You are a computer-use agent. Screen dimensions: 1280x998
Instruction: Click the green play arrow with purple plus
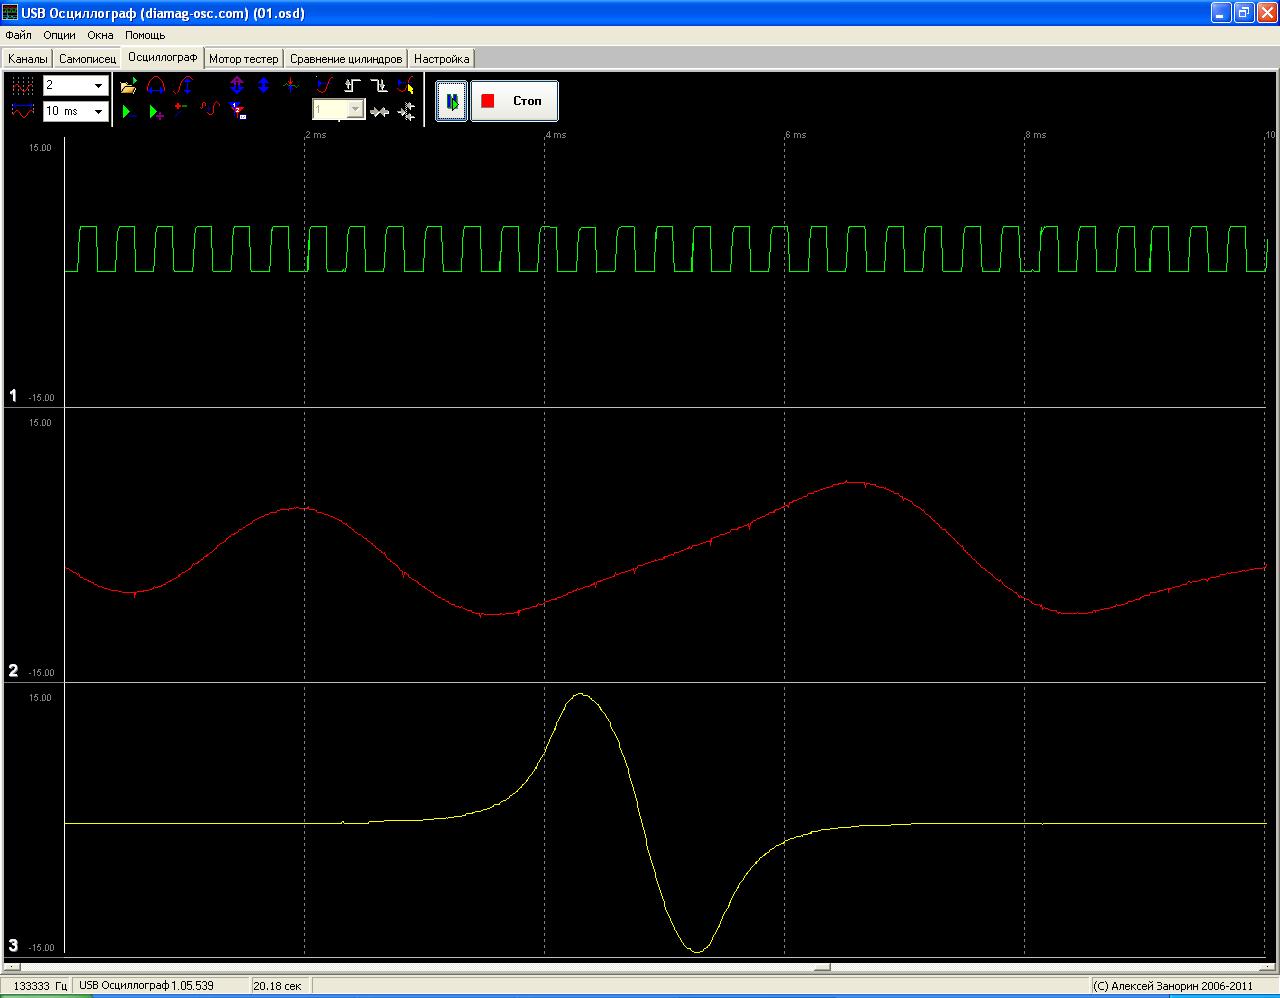(155, 111)
